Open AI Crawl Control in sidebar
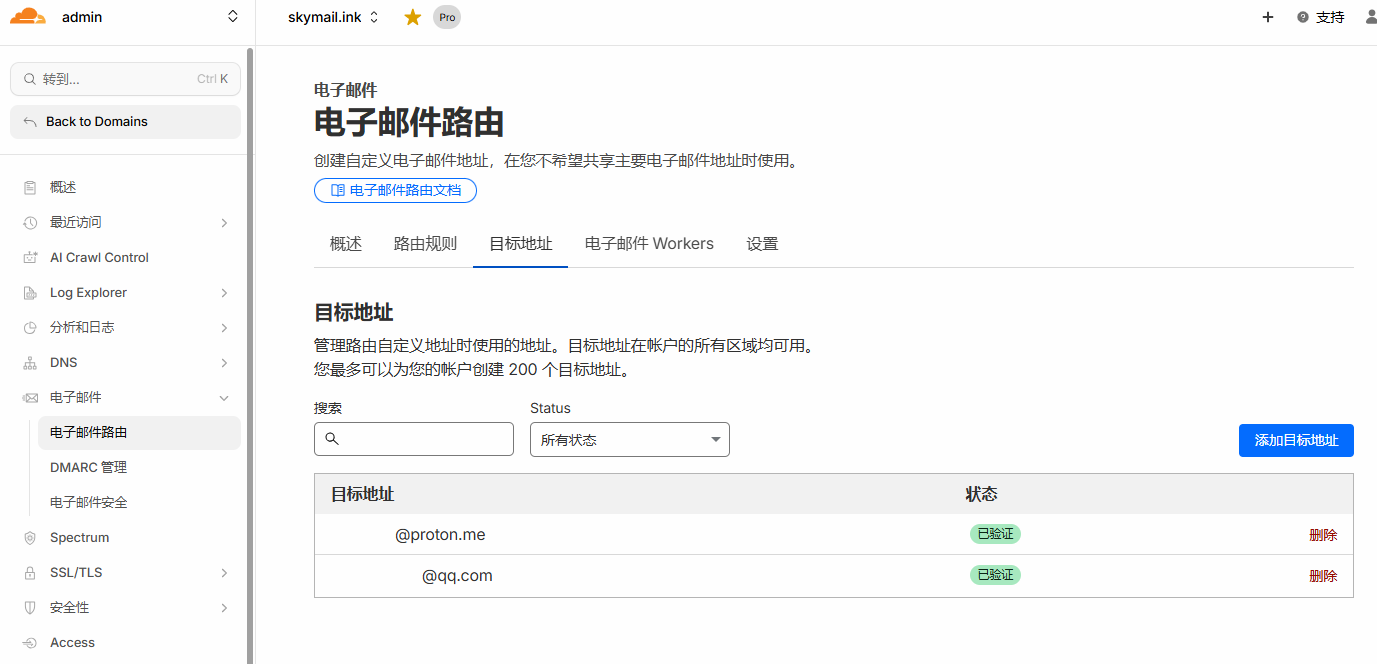 point(99,257)
